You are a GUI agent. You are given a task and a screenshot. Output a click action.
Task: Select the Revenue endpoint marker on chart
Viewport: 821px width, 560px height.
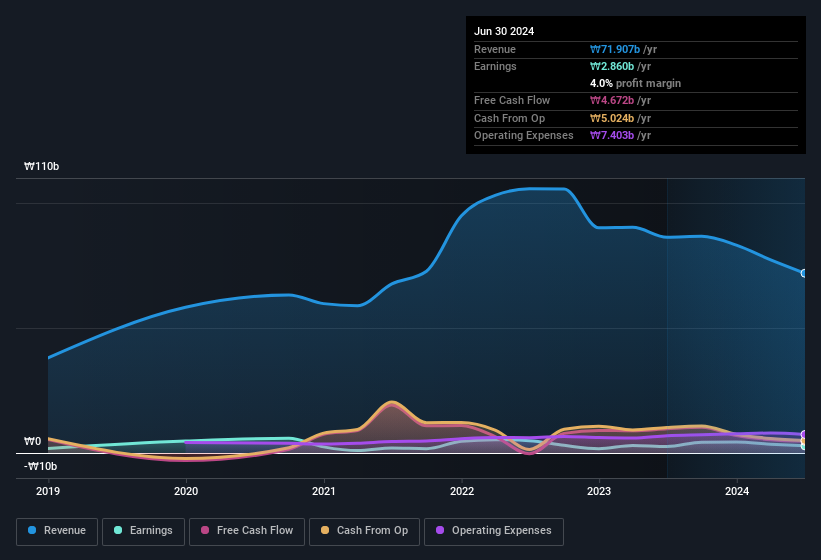[x=804, y=273]
